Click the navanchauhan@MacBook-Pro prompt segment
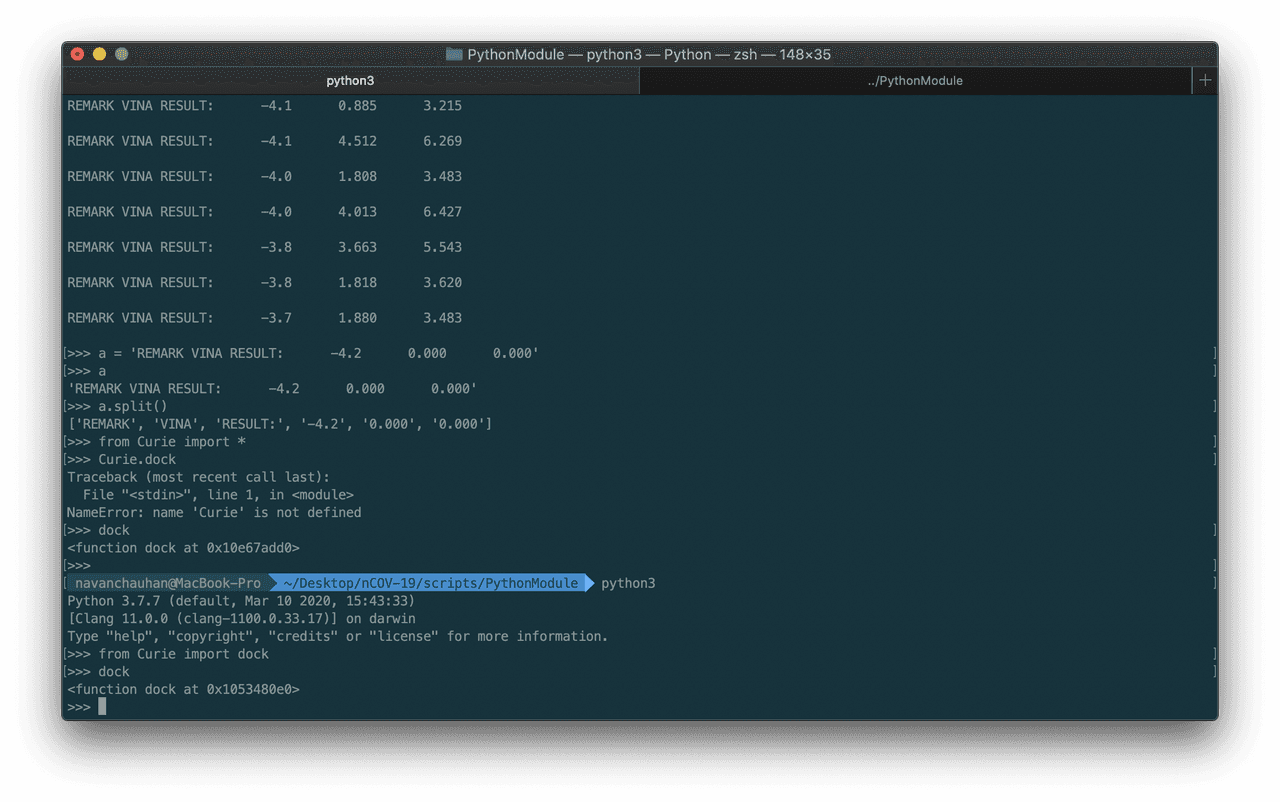 click(167, 583)
